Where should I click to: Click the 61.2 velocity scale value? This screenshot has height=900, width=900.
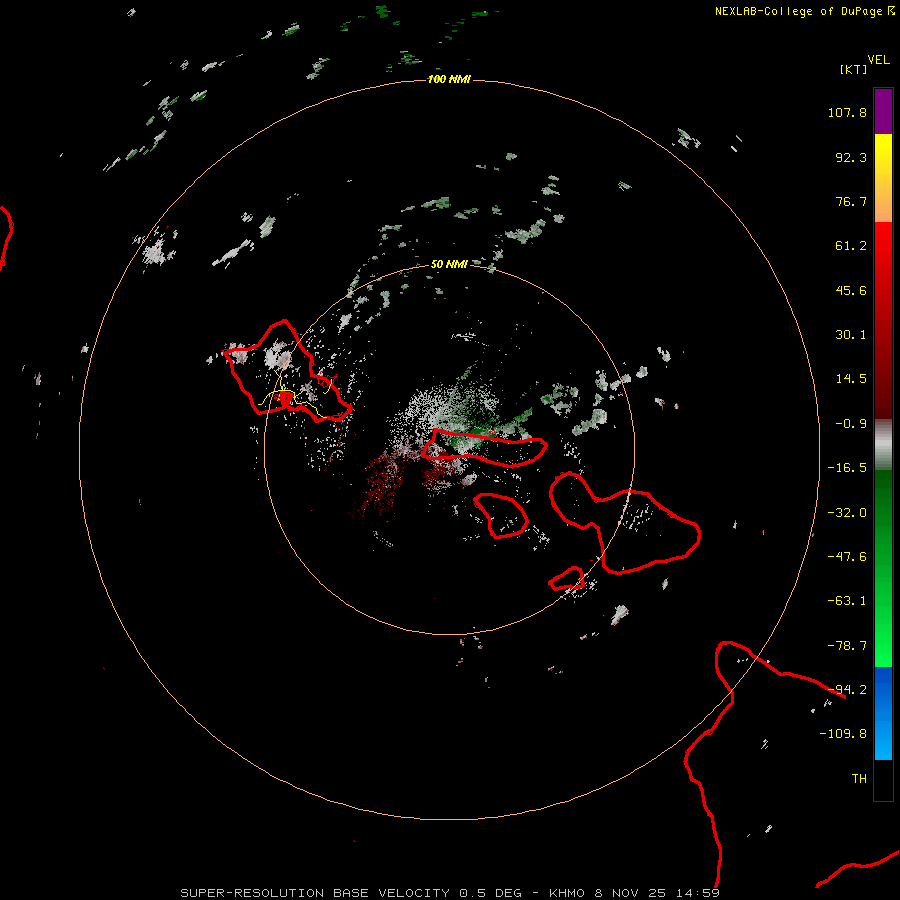(x=851, y=246)
